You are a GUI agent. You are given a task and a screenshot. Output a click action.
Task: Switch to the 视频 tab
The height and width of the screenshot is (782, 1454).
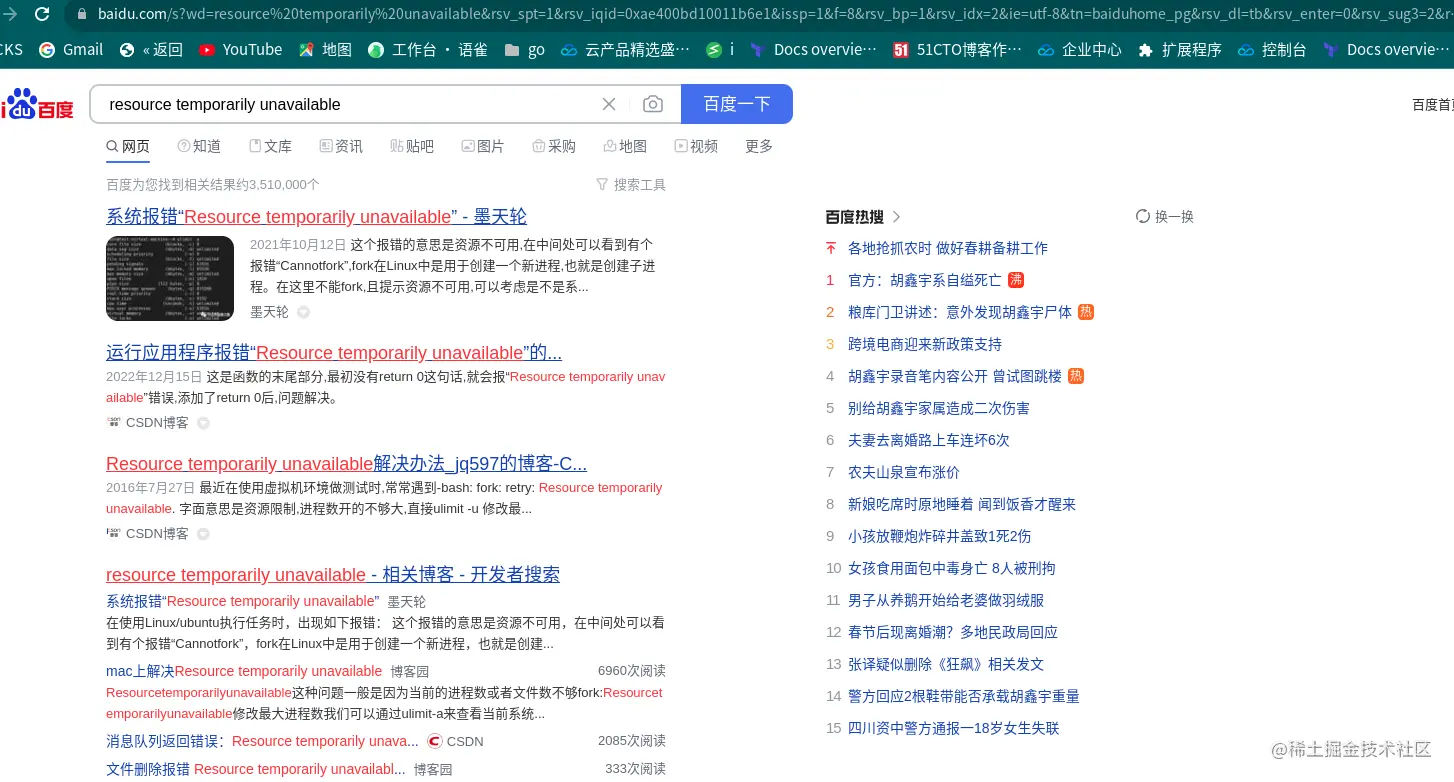click(x=696, y=146)
